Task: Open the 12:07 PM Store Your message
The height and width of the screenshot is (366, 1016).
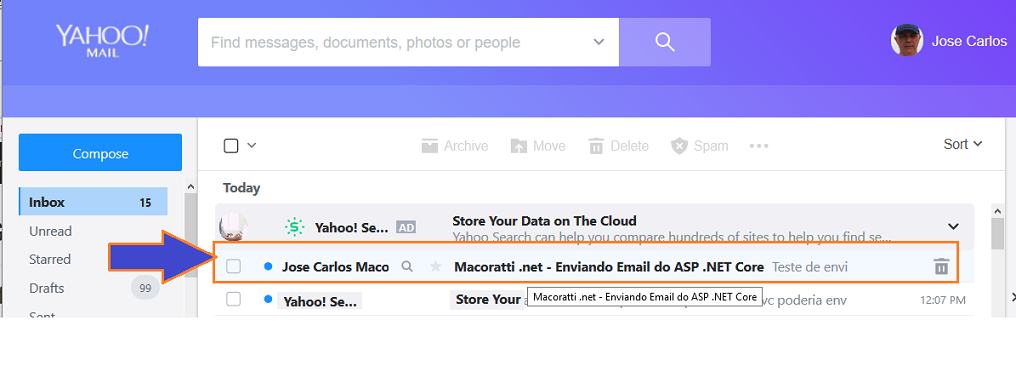Action: (487, 300)
